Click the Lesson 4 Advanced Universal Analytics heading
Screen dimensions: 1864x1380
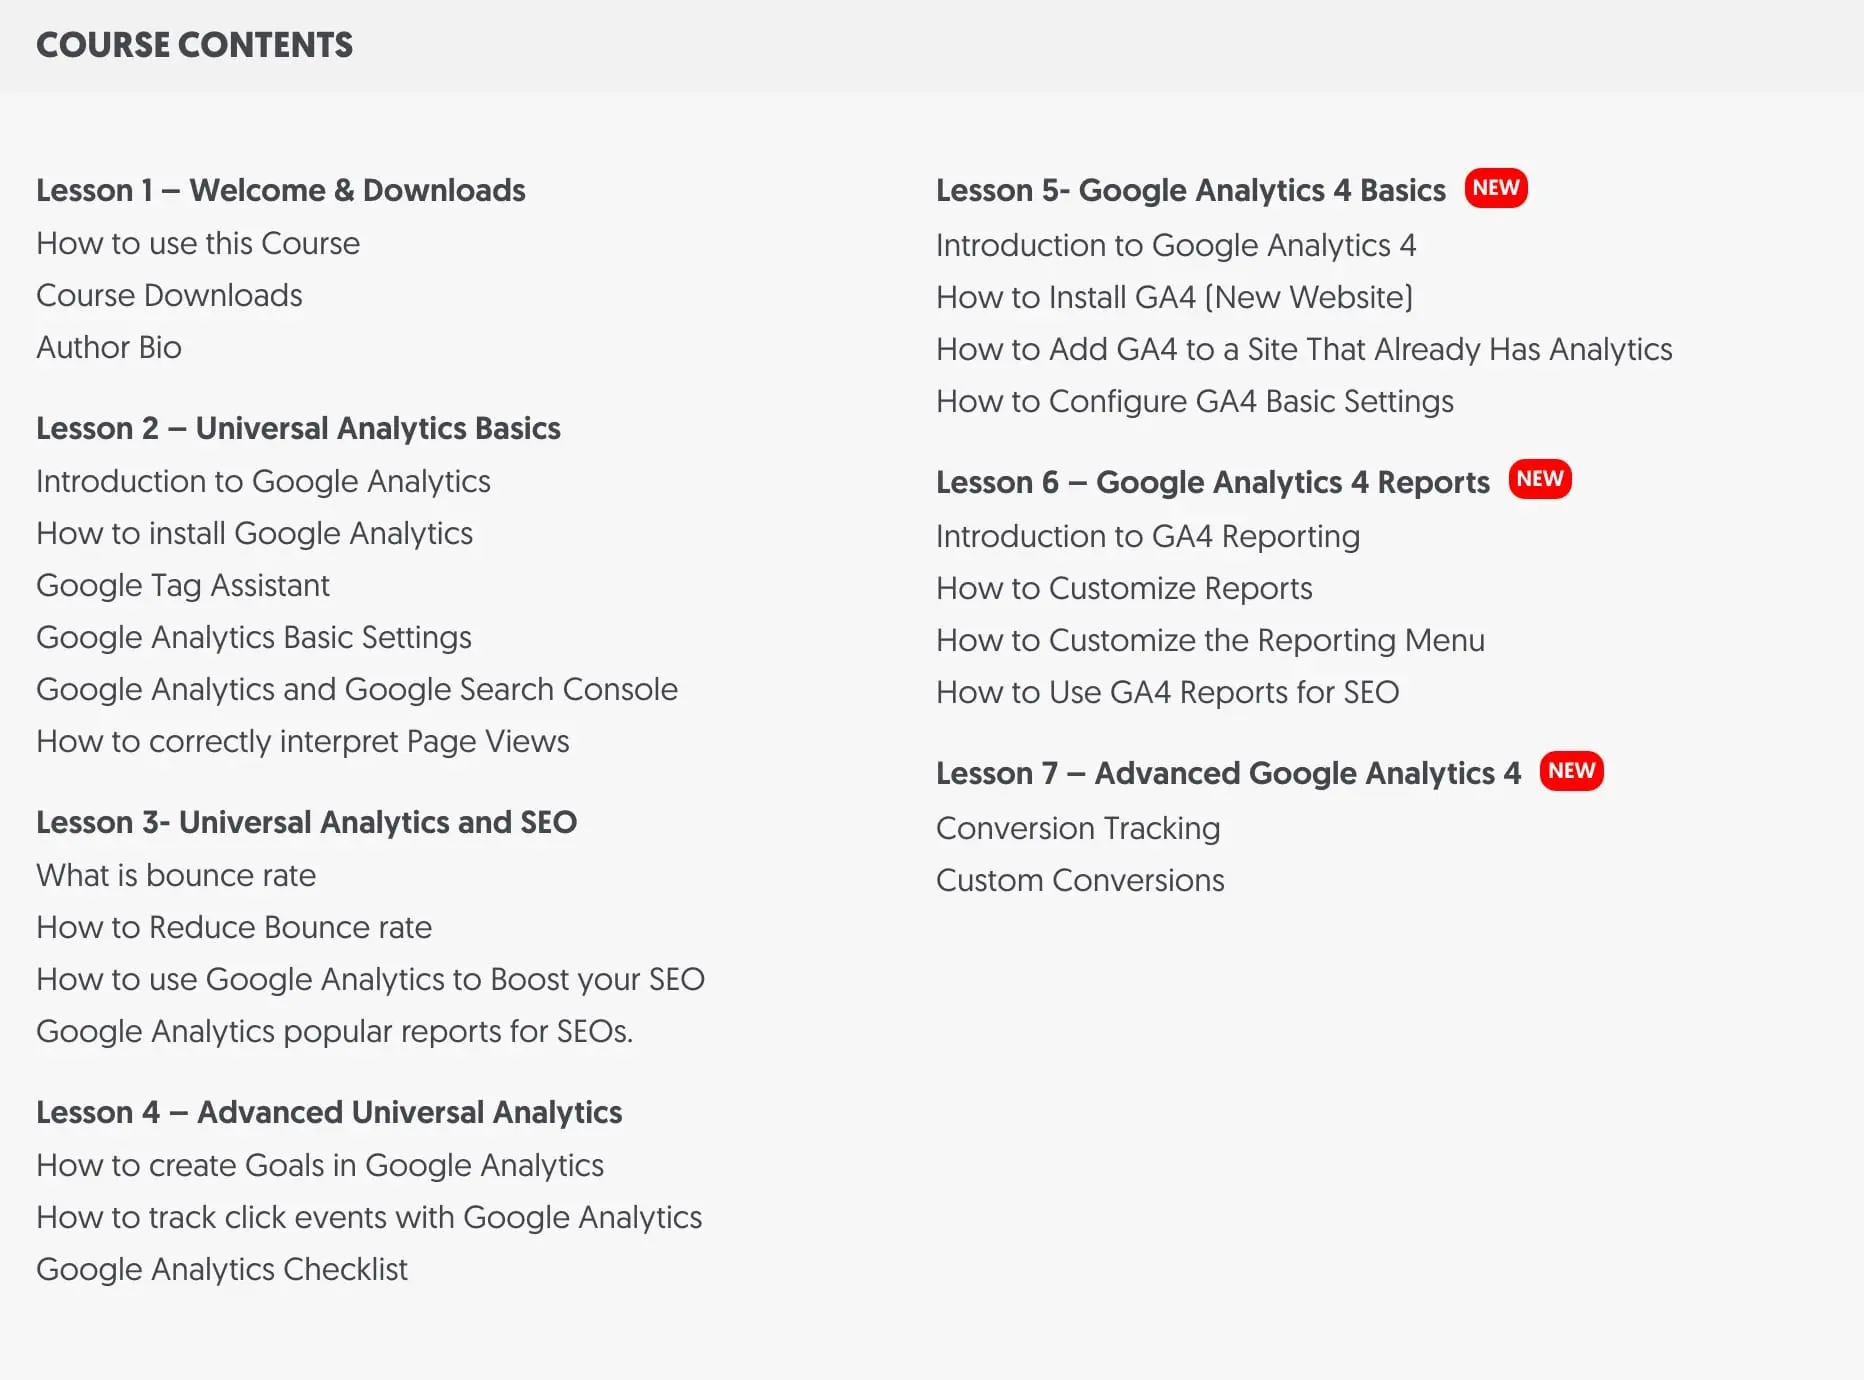329,1112
